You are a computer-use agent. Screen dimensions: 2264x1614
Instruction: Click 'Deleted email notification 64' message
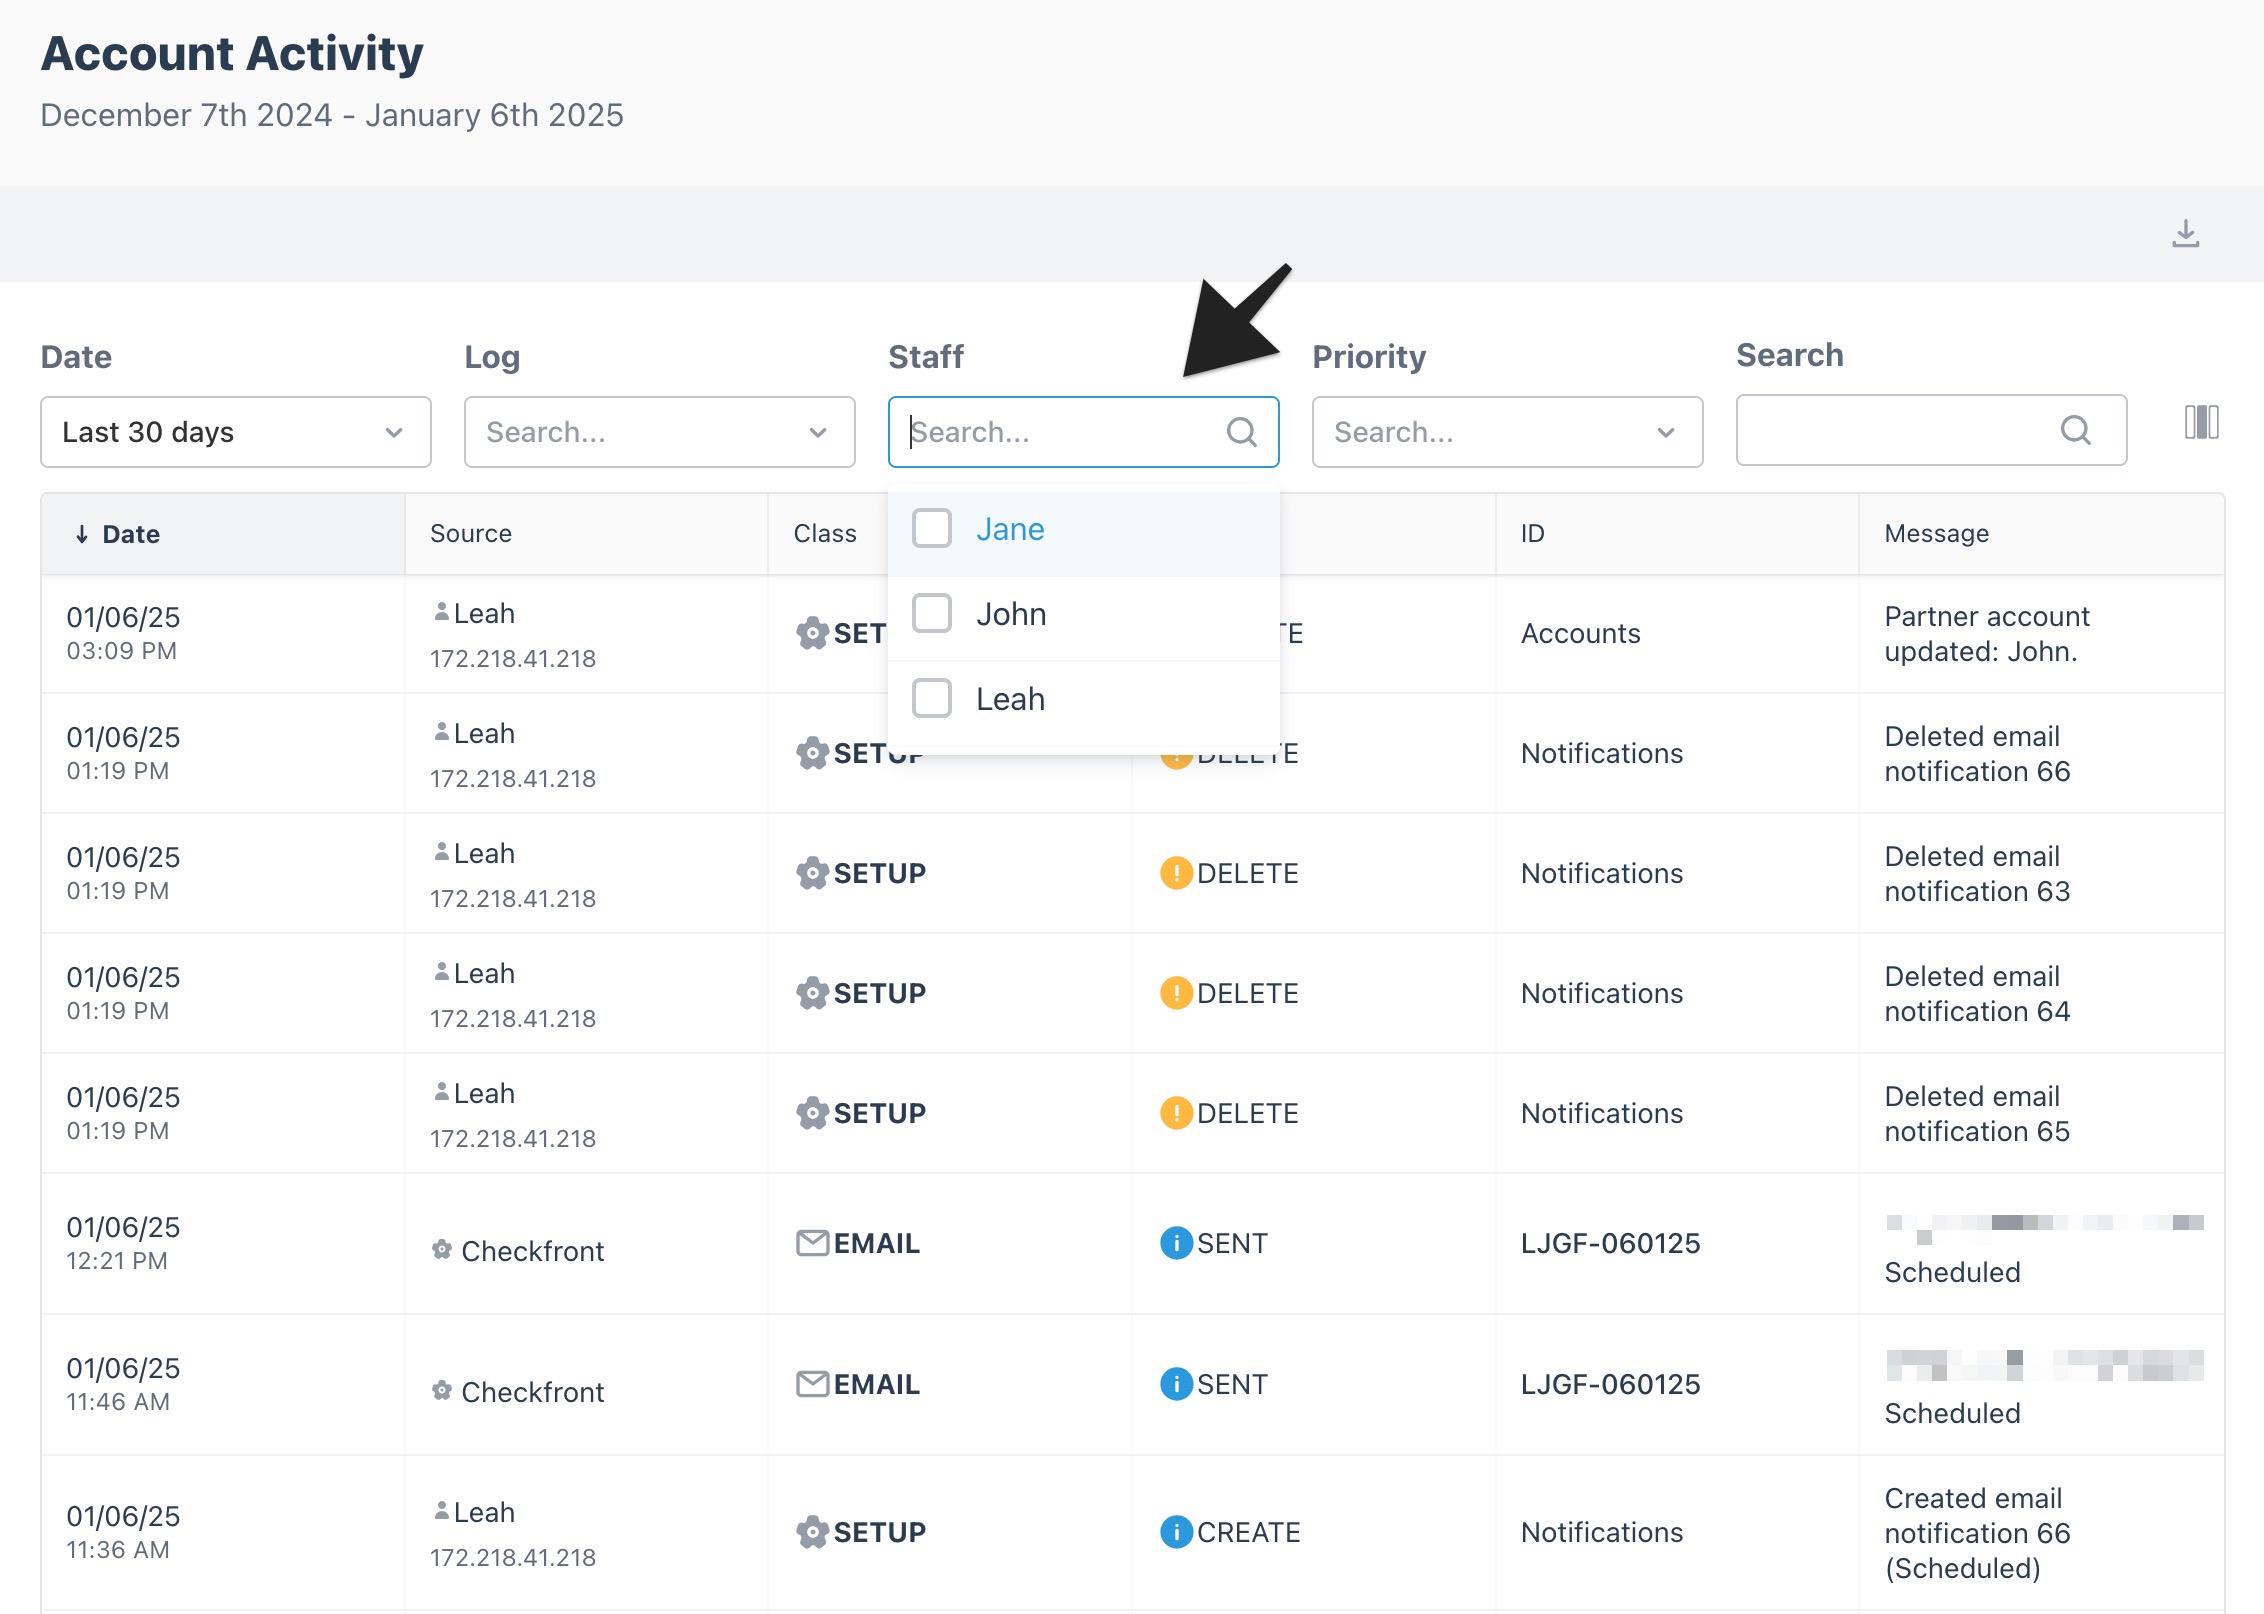tap(1978, 994)
